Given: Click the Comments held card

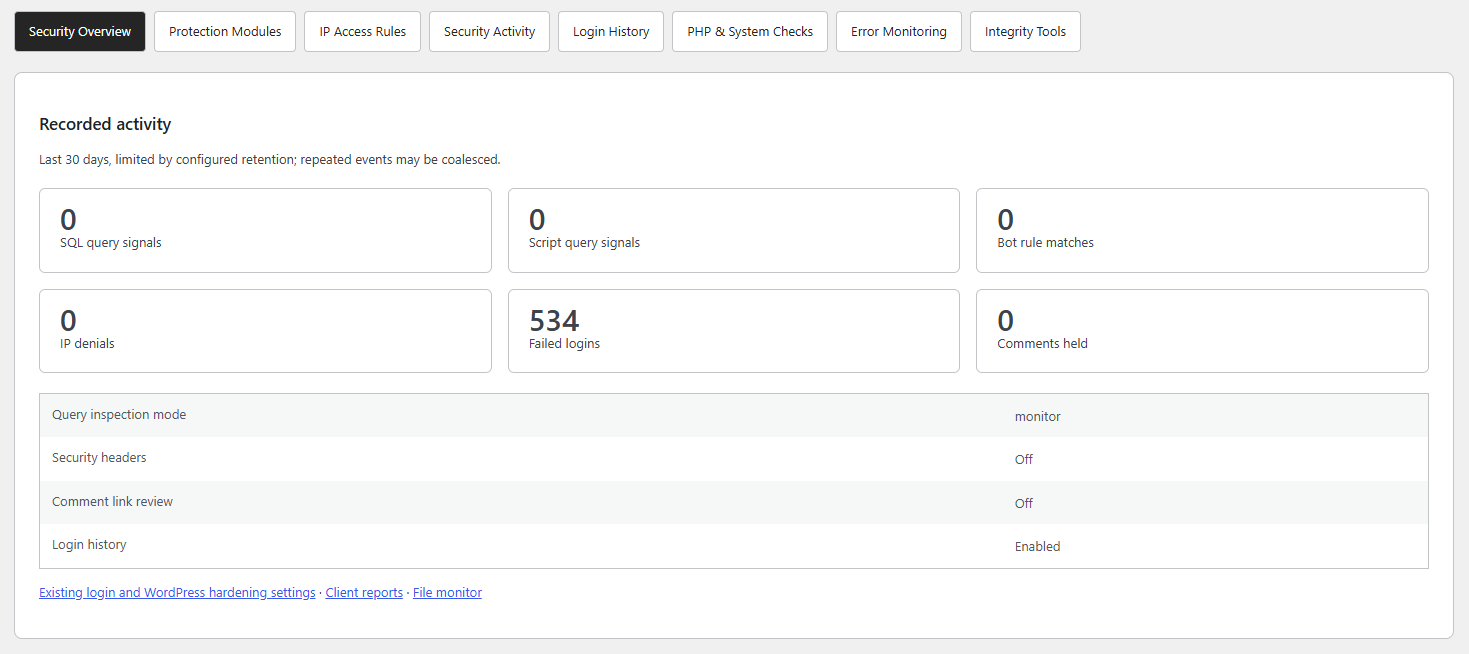Looking at the screenshot, I should 1202,331.
